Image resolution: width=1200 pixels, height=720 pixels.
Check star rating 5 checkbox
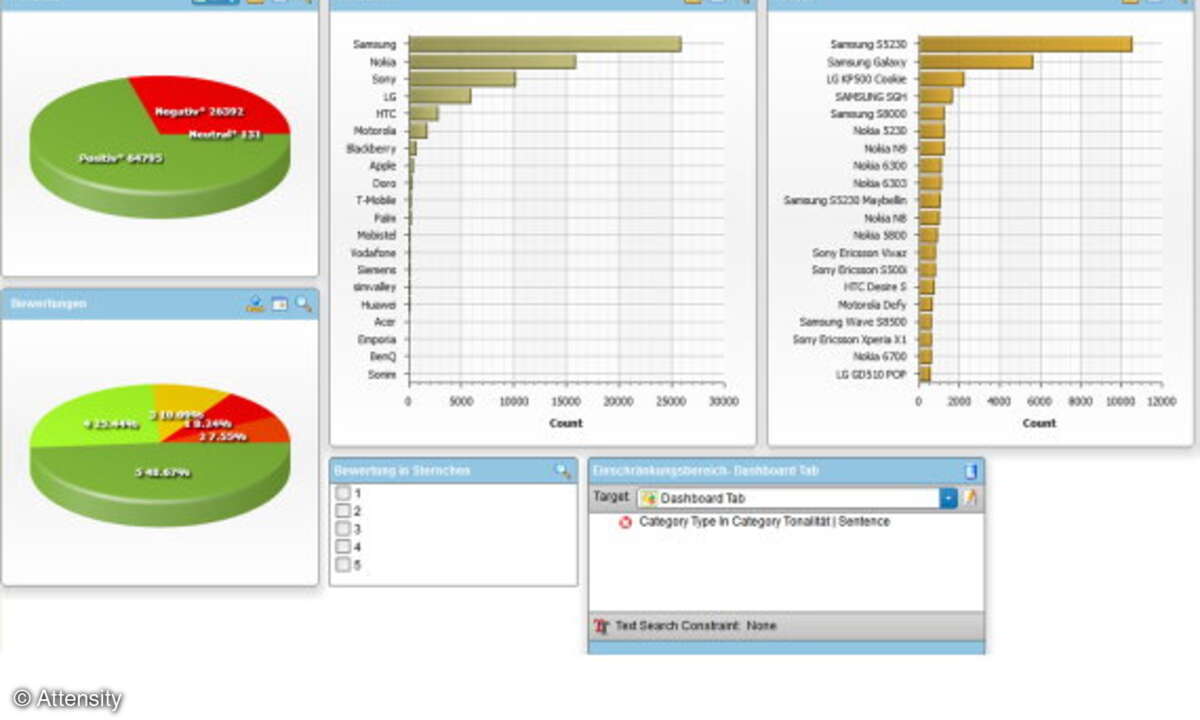click(x=343, y=565)
